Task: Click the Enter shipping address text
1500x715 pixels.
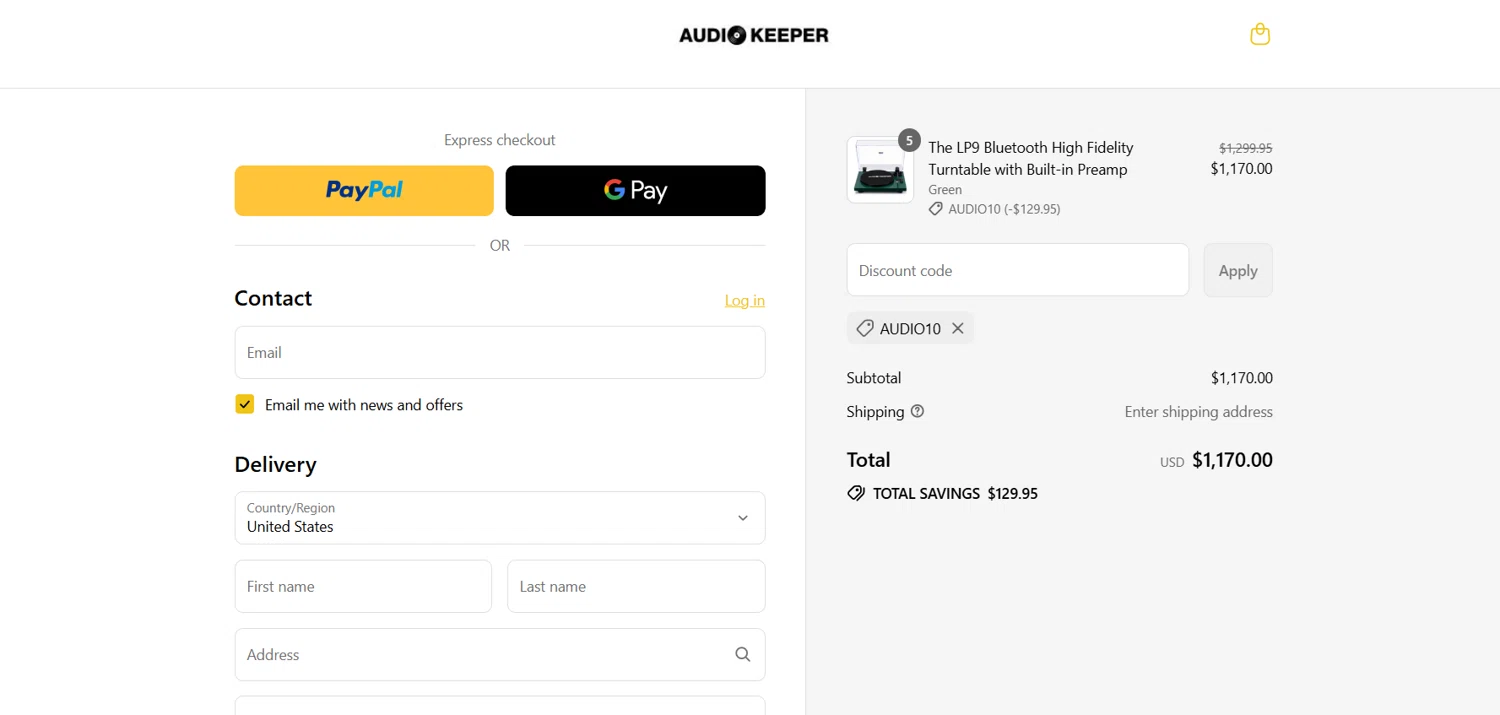Action: [x=1199, y=411]
